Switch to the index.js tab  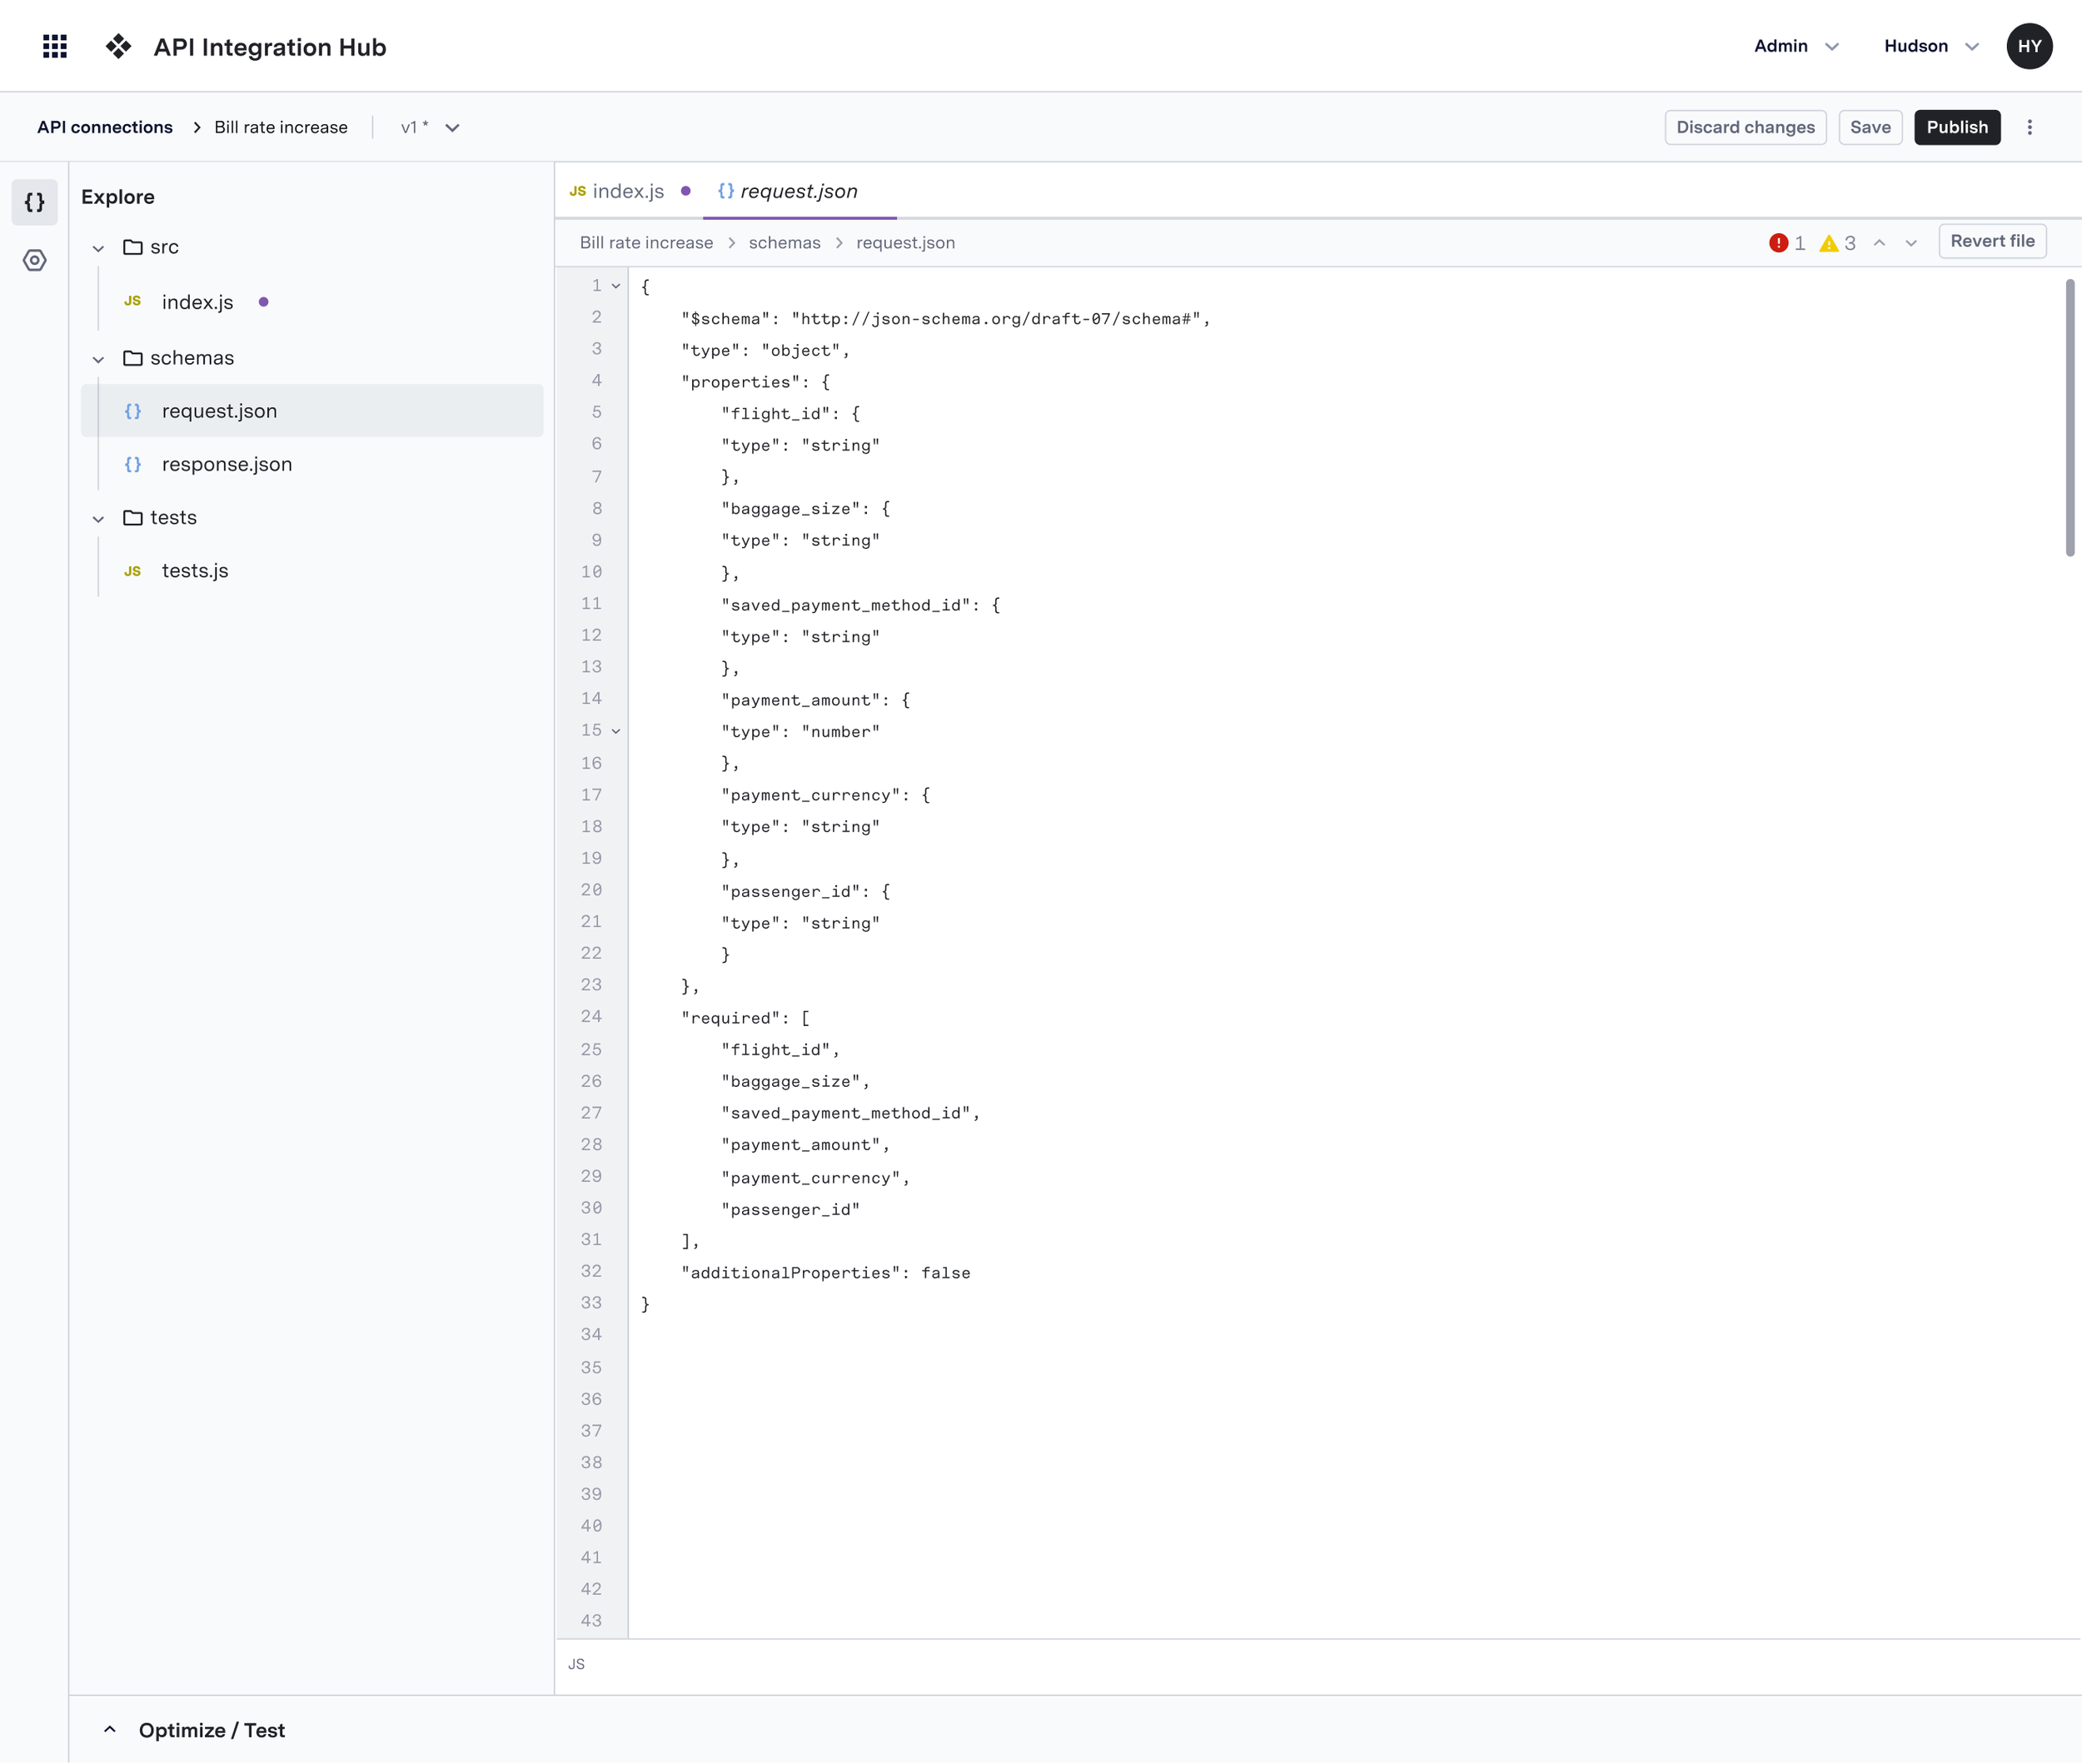pos(627,191)
